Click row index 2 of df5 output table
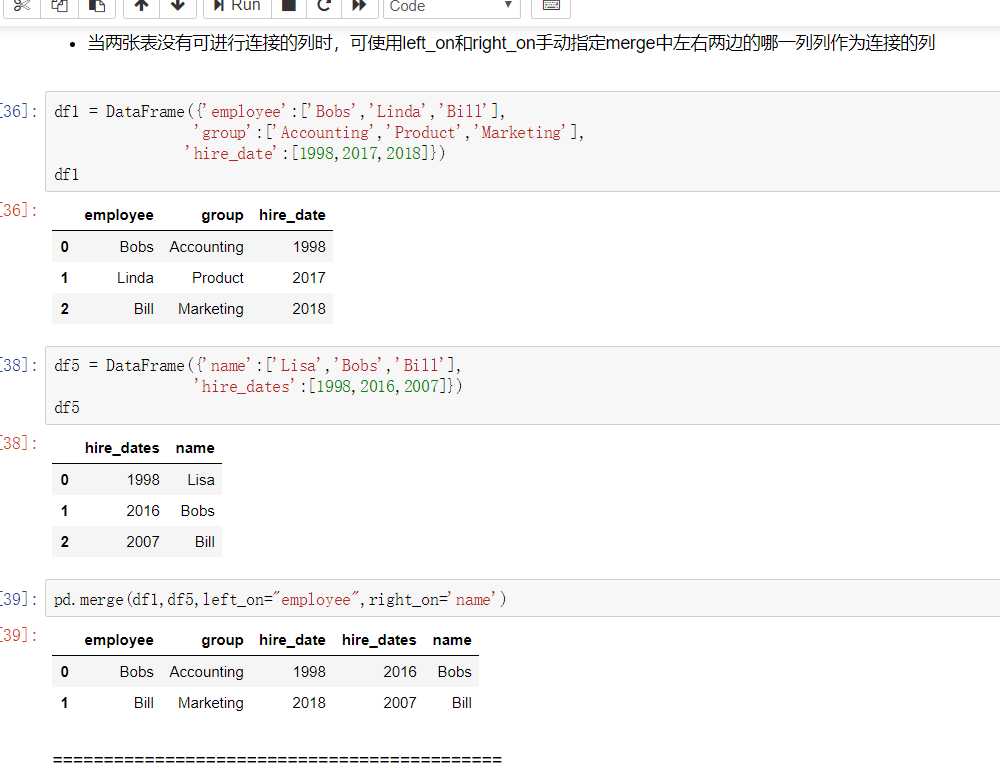Image resolution: width=1000 pixels, height=769 pixels. click(x=64, y=541)
